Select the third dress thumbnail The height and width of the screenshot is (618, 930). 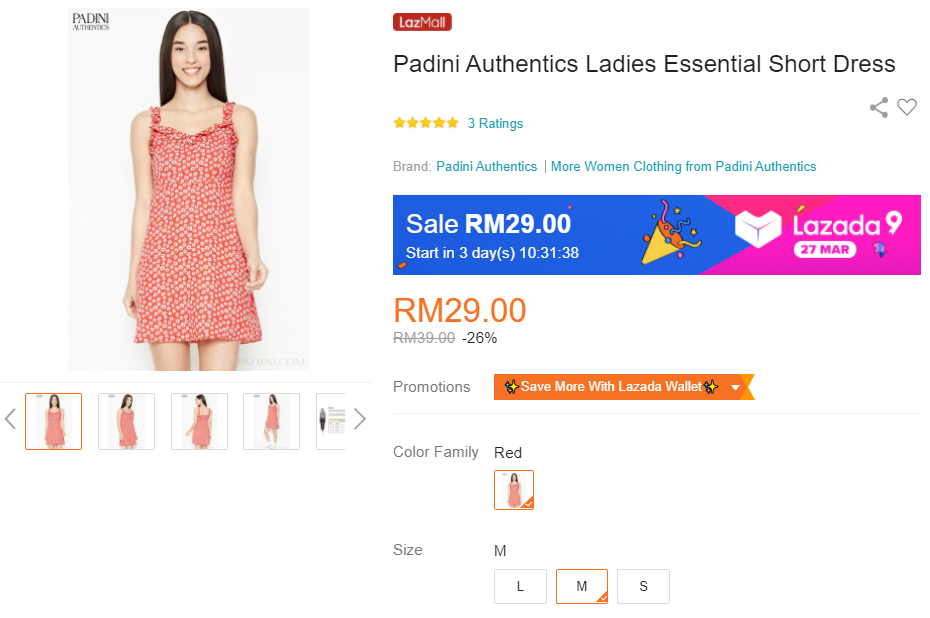[199, 421]
